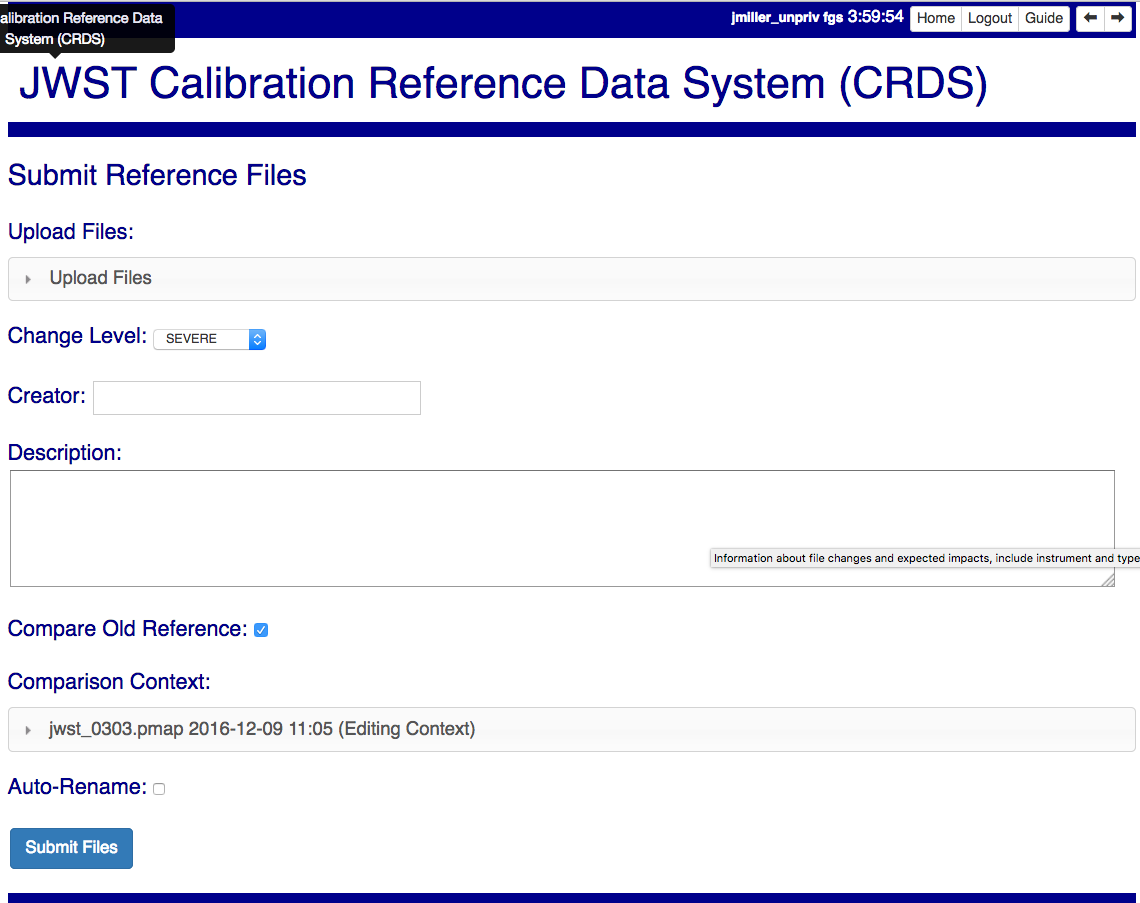1140x903 pixels.
Task: Open the Guide link
Action: (x=1044, y=18)
